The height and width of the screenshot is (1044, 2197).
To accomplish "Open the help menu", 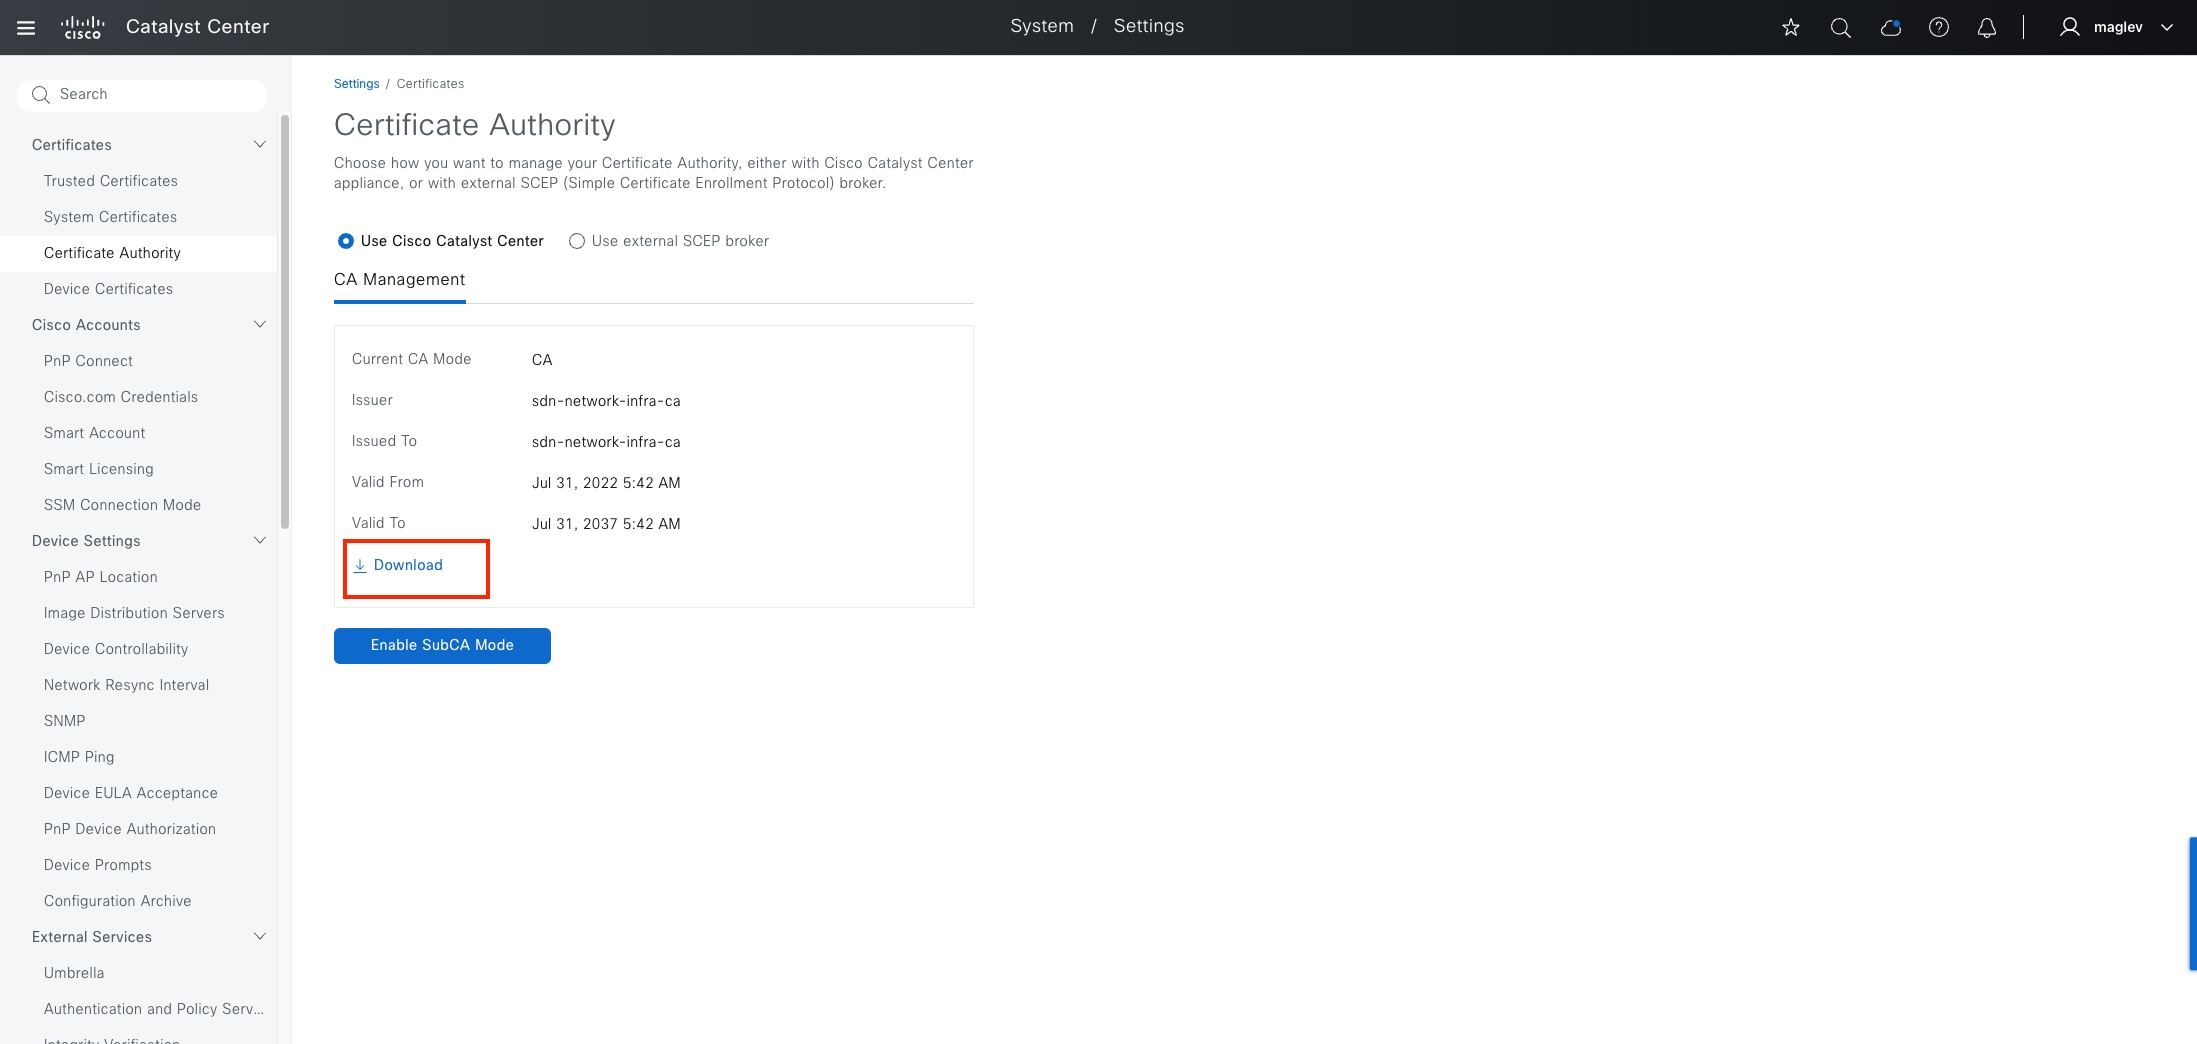I will pyautogui.click(x=1938, y=27).
